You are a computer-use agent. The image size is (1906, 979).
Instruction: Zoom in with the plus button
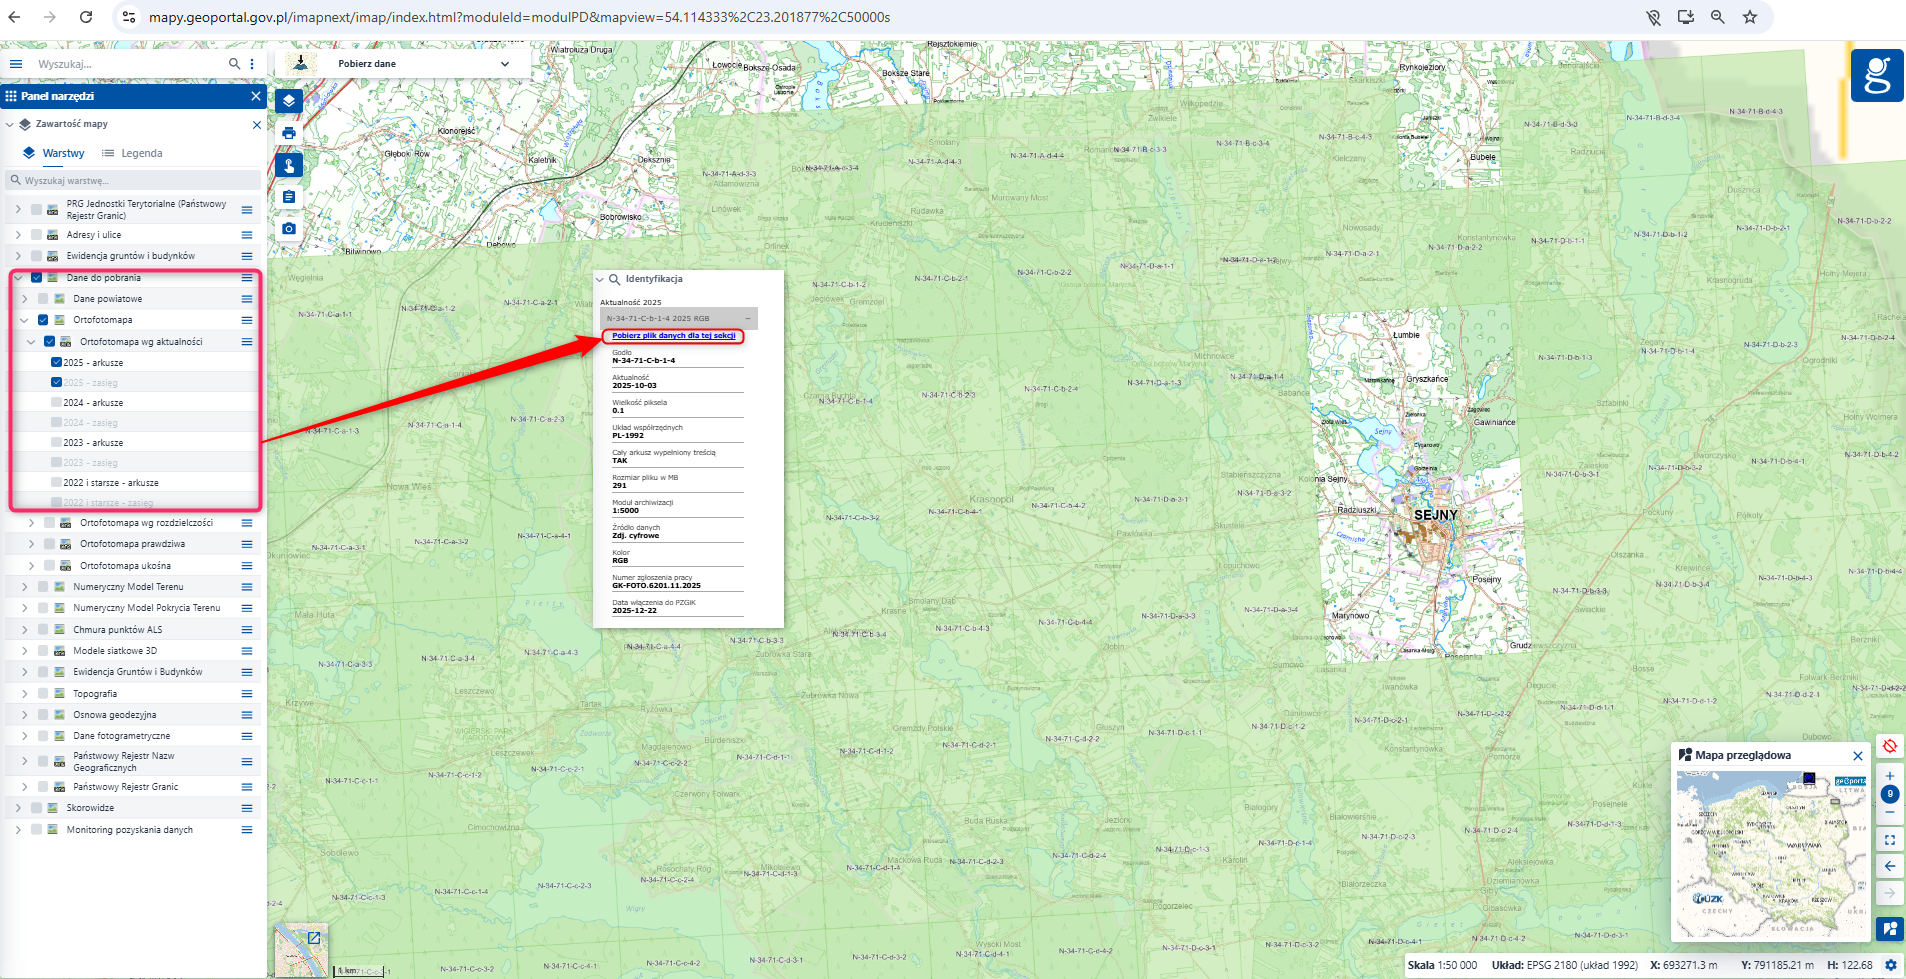1890,776
